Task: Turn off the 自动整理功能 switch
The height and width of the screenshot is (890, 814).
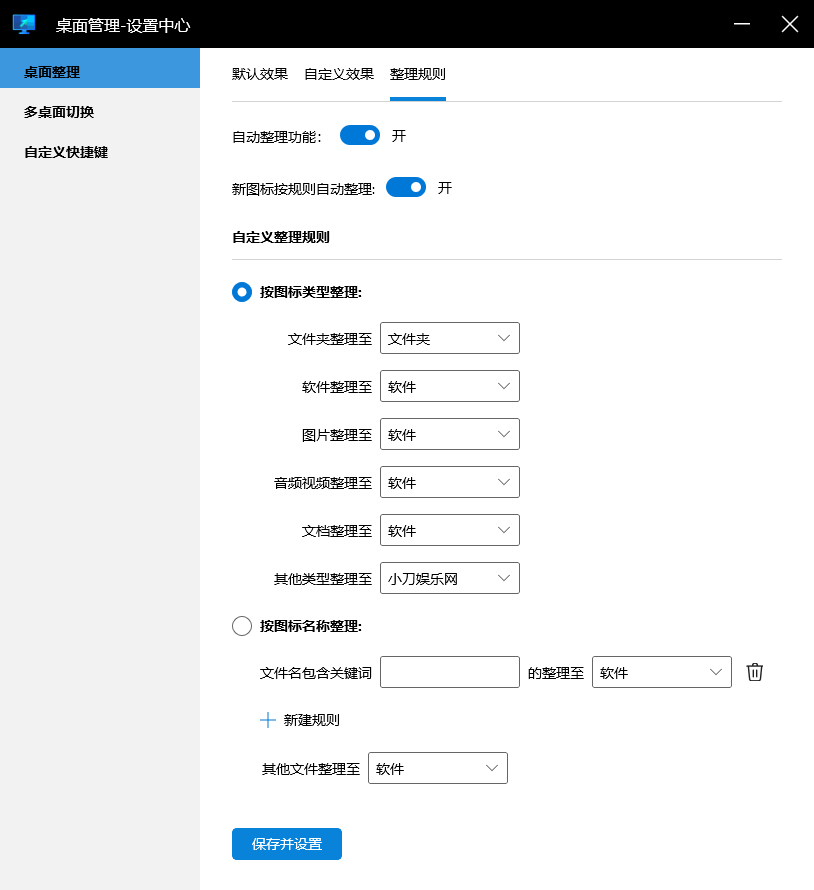Action: pos(359,135)
